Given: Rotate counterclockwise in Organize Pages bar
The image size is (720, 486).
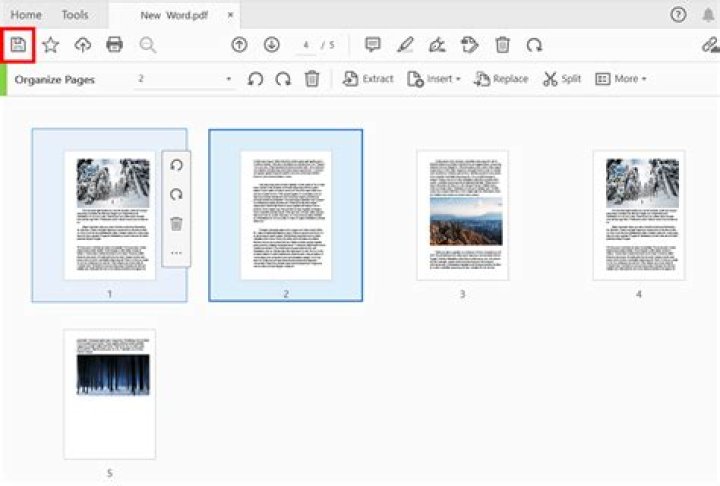Looking at the screenshot, I should pyautogui.click(x=255, y=79).
